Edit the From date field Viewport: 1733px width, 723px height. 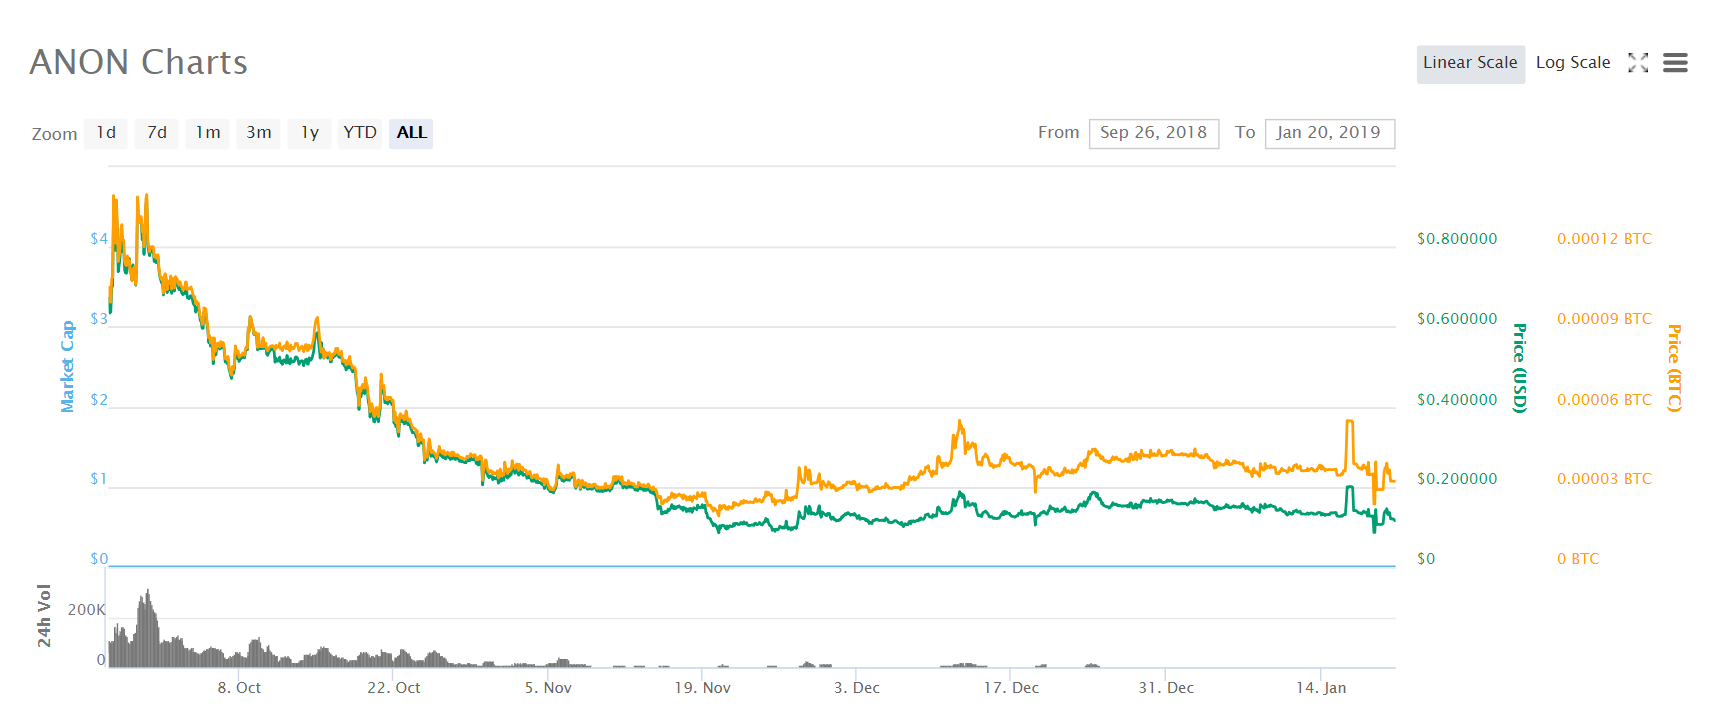[x=1153, y=133]
